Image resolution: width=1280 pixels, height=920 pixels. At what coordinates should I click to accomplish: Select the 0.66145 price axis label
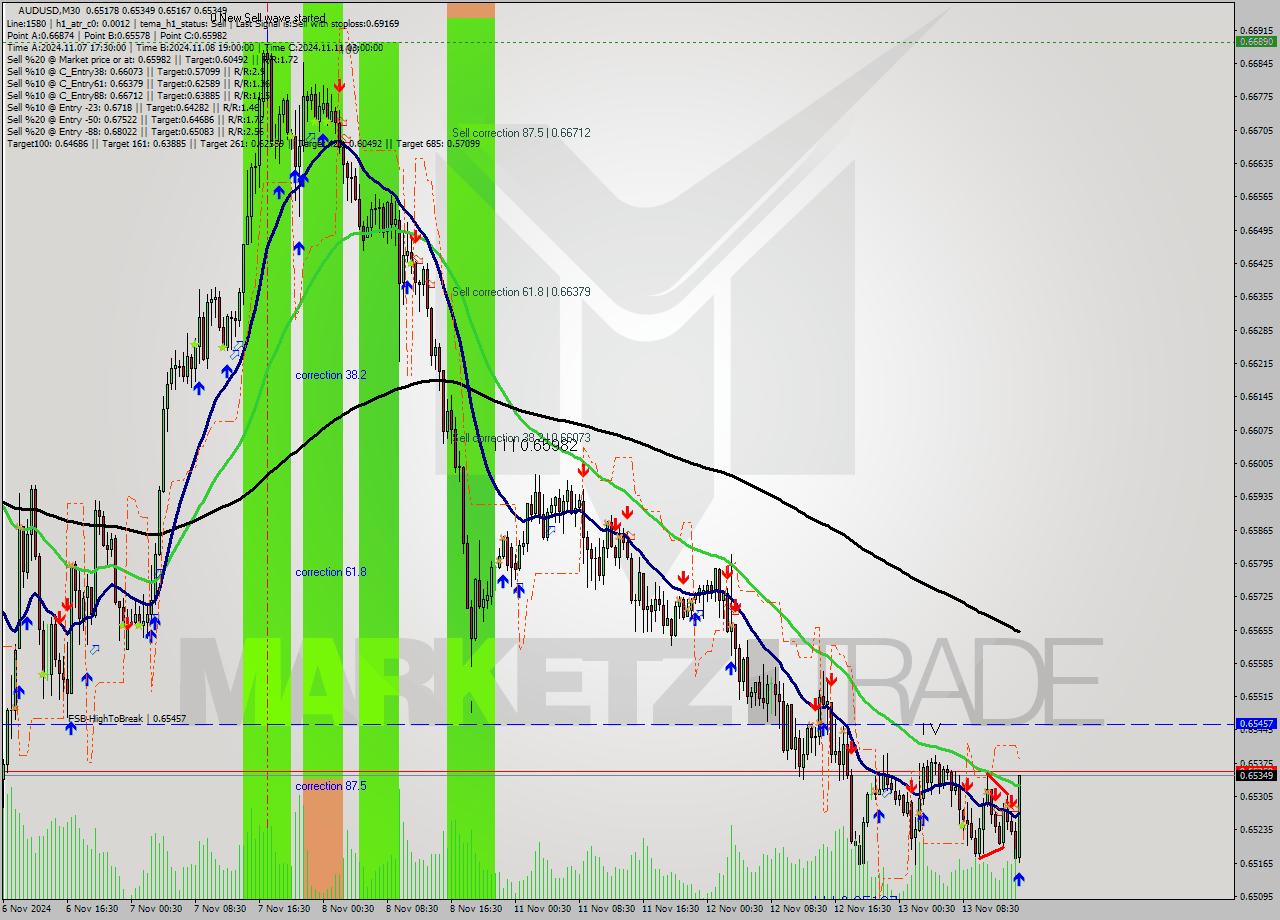point(1256,396)
